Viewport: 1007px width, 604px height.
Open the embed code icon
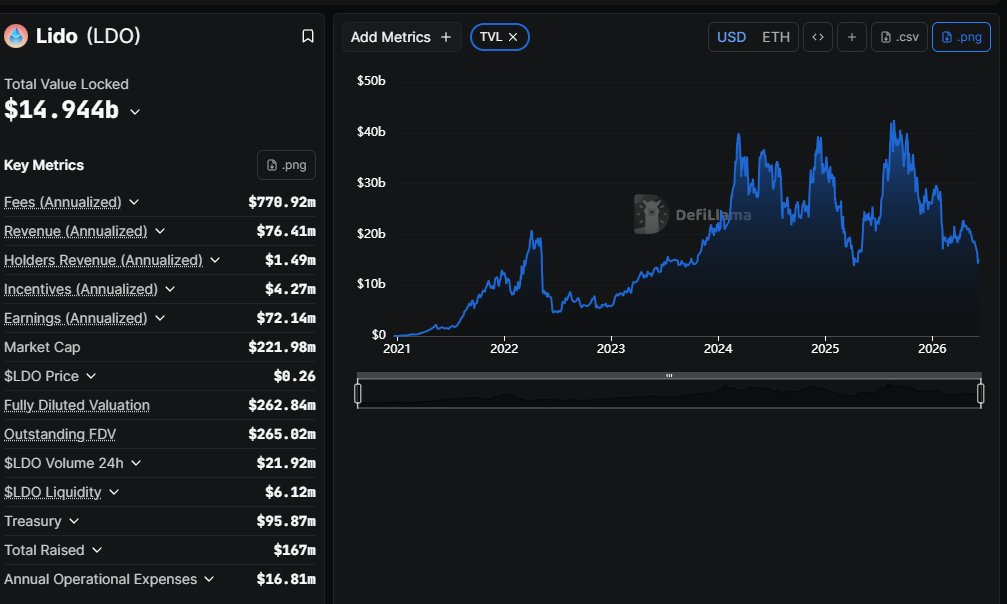click(818, 37)
